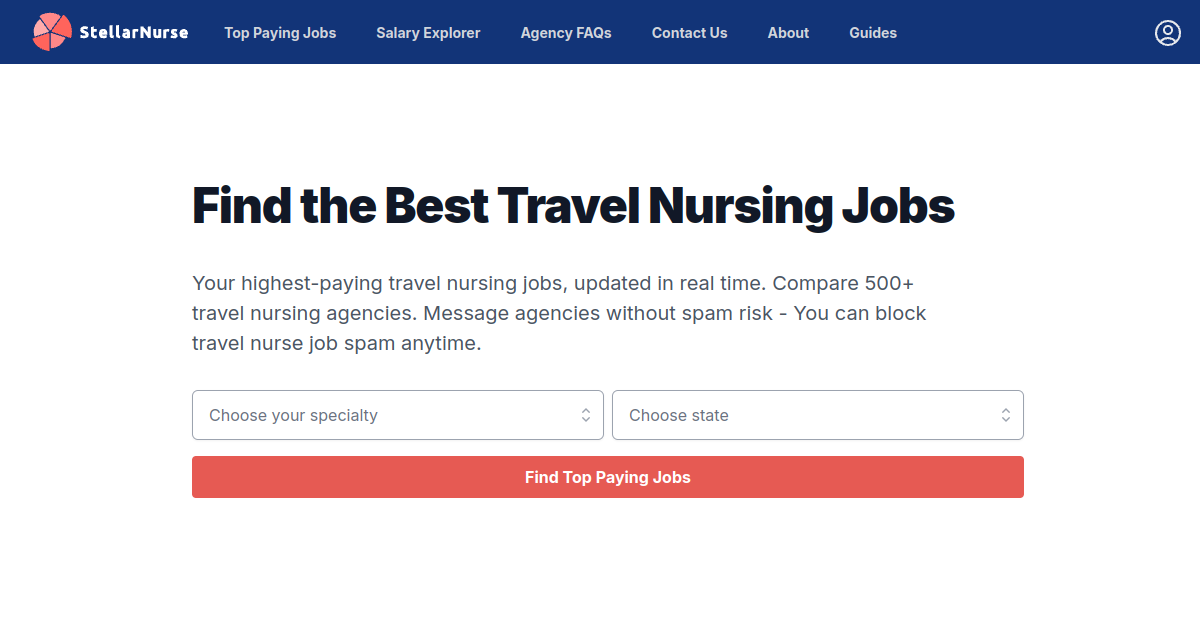Click the specialty field's up-down chevron icon
The height and width of the screenshot is (627, 1200).
coord(586,415)
